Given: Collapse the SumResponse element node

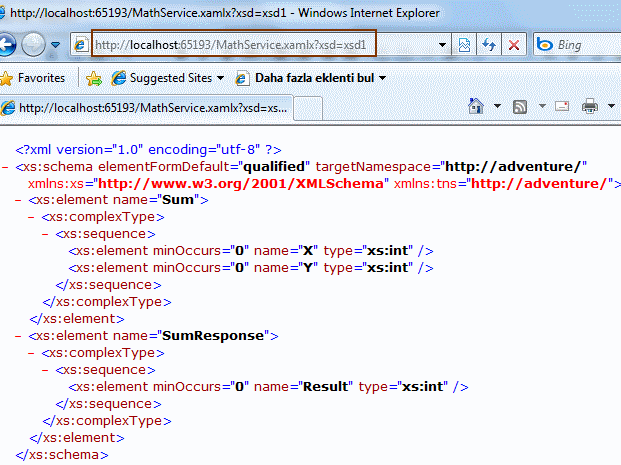Looking at the screenshot, I should click(19, 336).
